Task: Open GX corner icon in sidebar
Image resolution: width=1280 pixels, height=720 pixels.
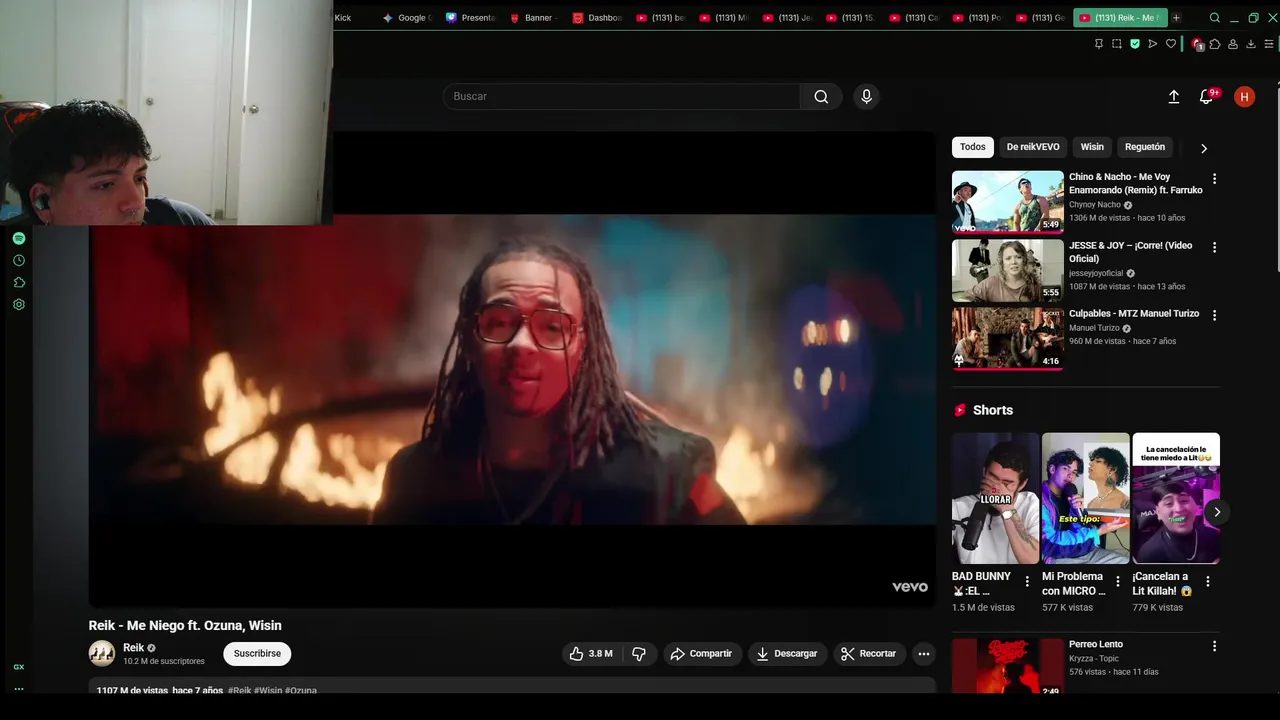Action: point(18,667)
